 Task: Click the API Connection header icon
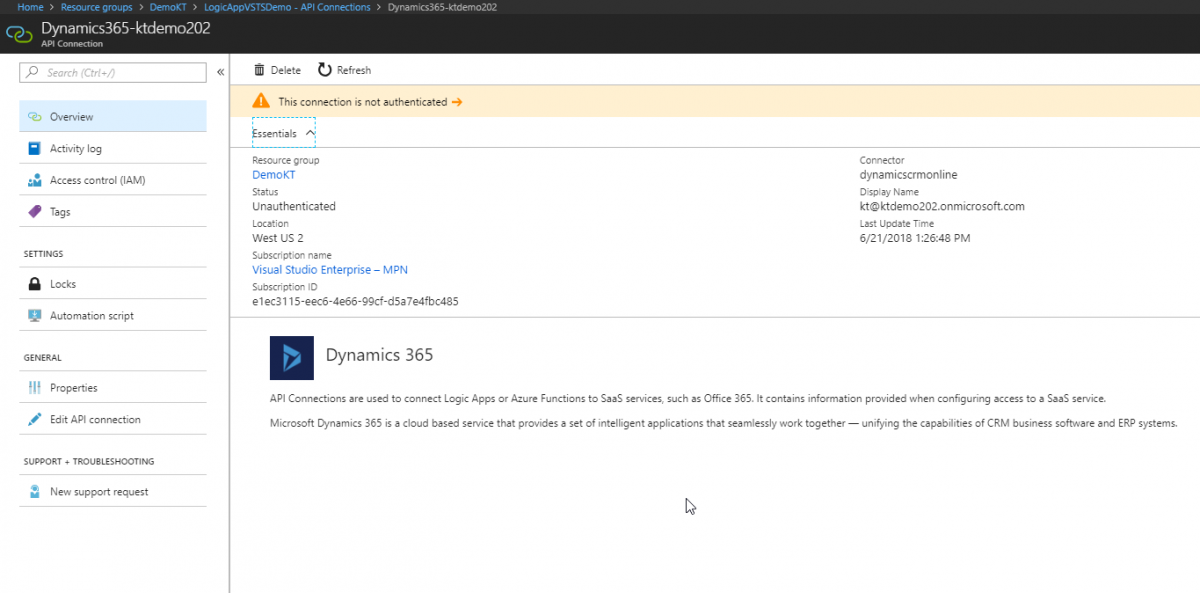20,34
